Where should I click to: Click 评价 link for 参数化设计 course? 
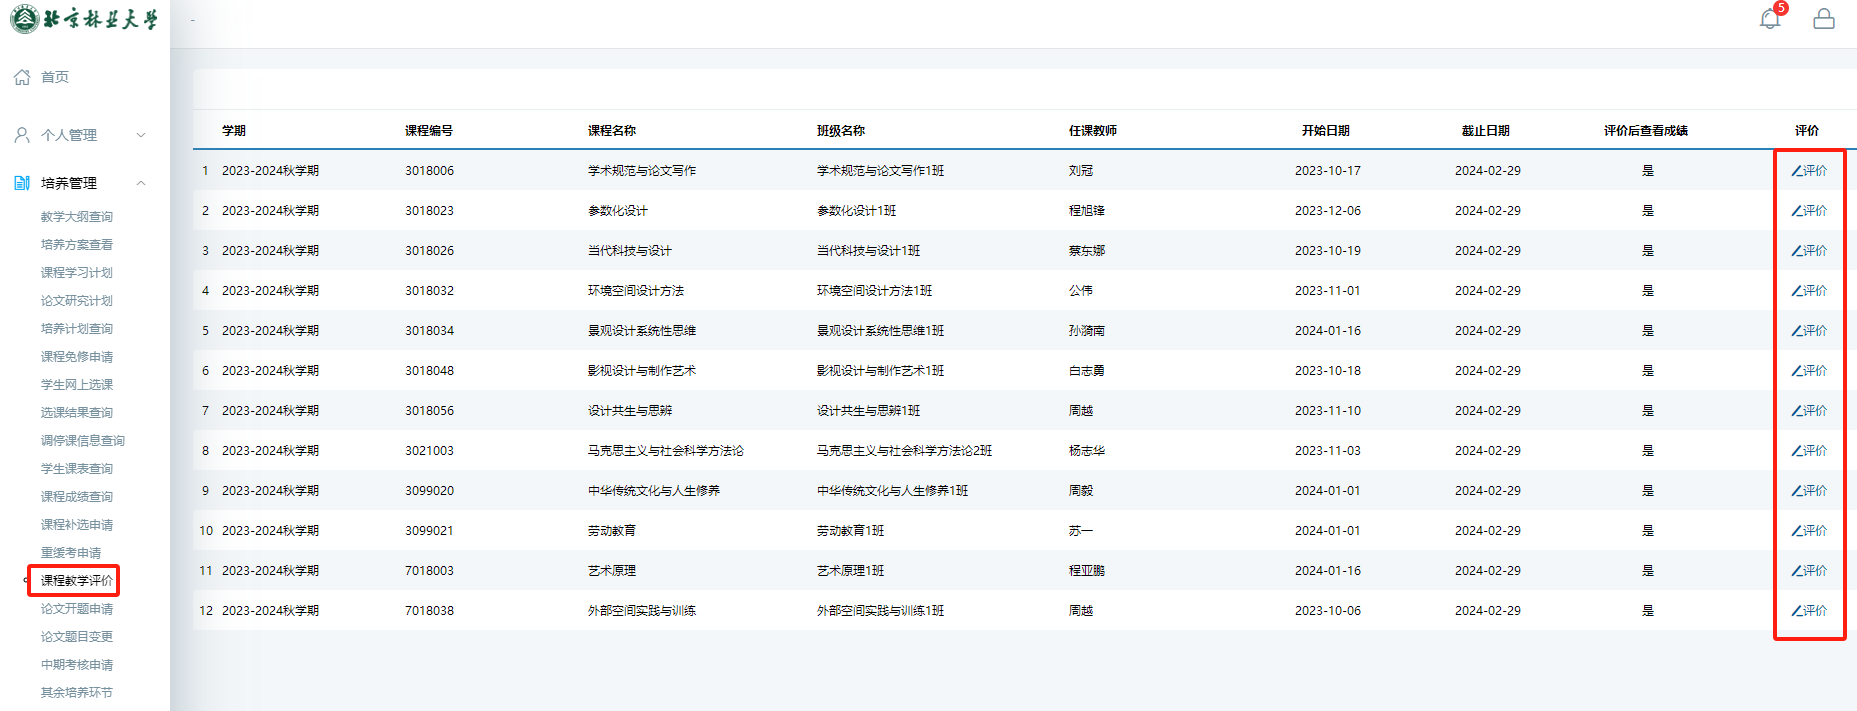click(x=1809, y=211)
